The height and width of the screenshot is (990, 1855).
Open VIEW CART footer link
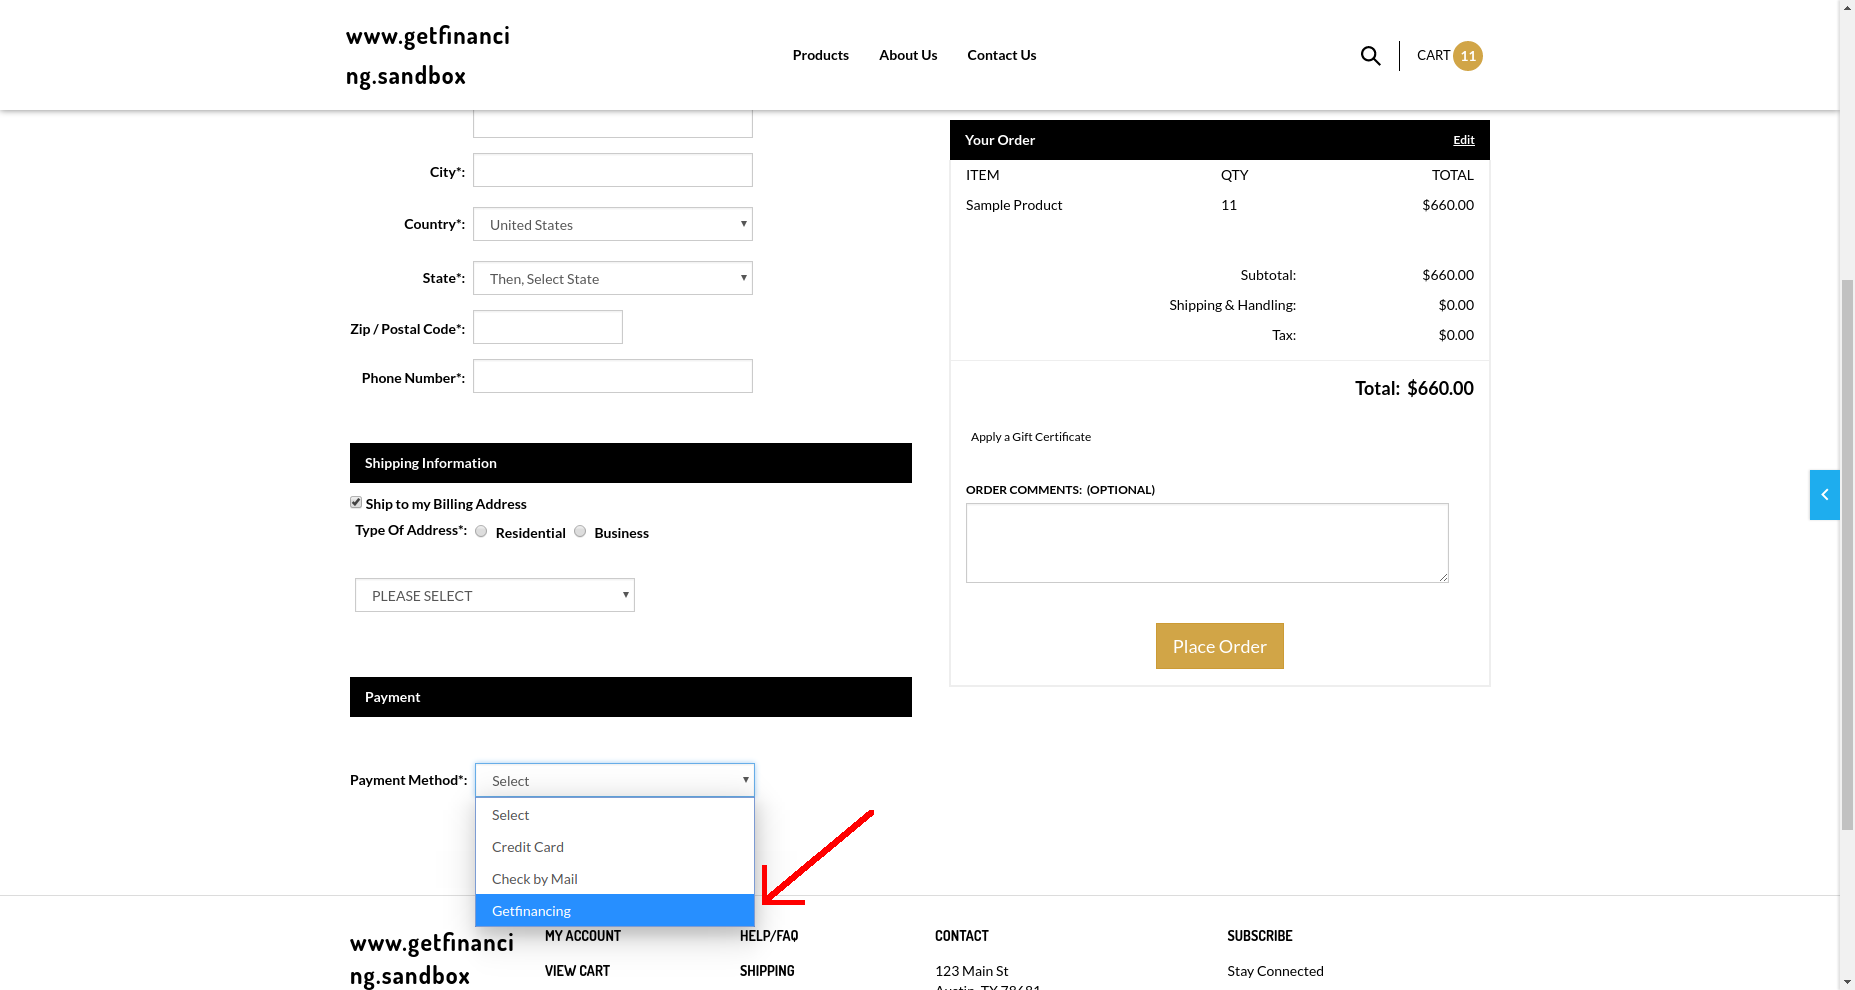coord(577,971)
